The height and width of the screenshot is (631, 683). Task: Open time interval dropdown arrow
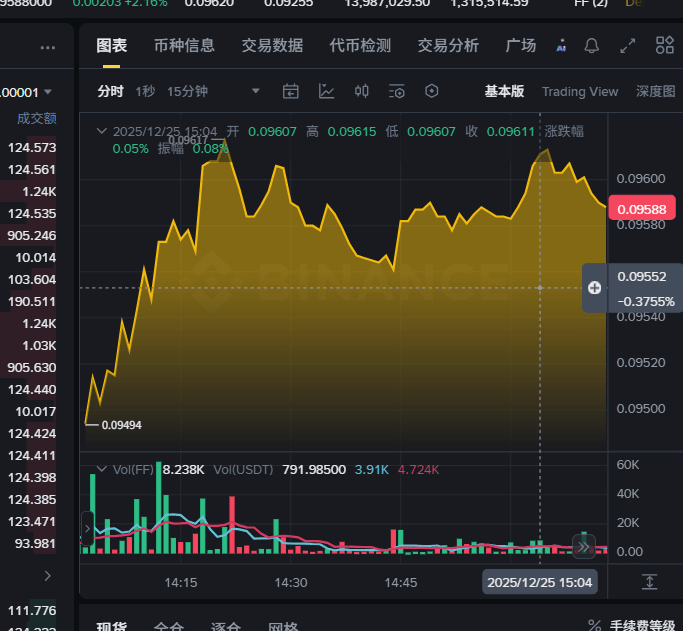point(256,91)
